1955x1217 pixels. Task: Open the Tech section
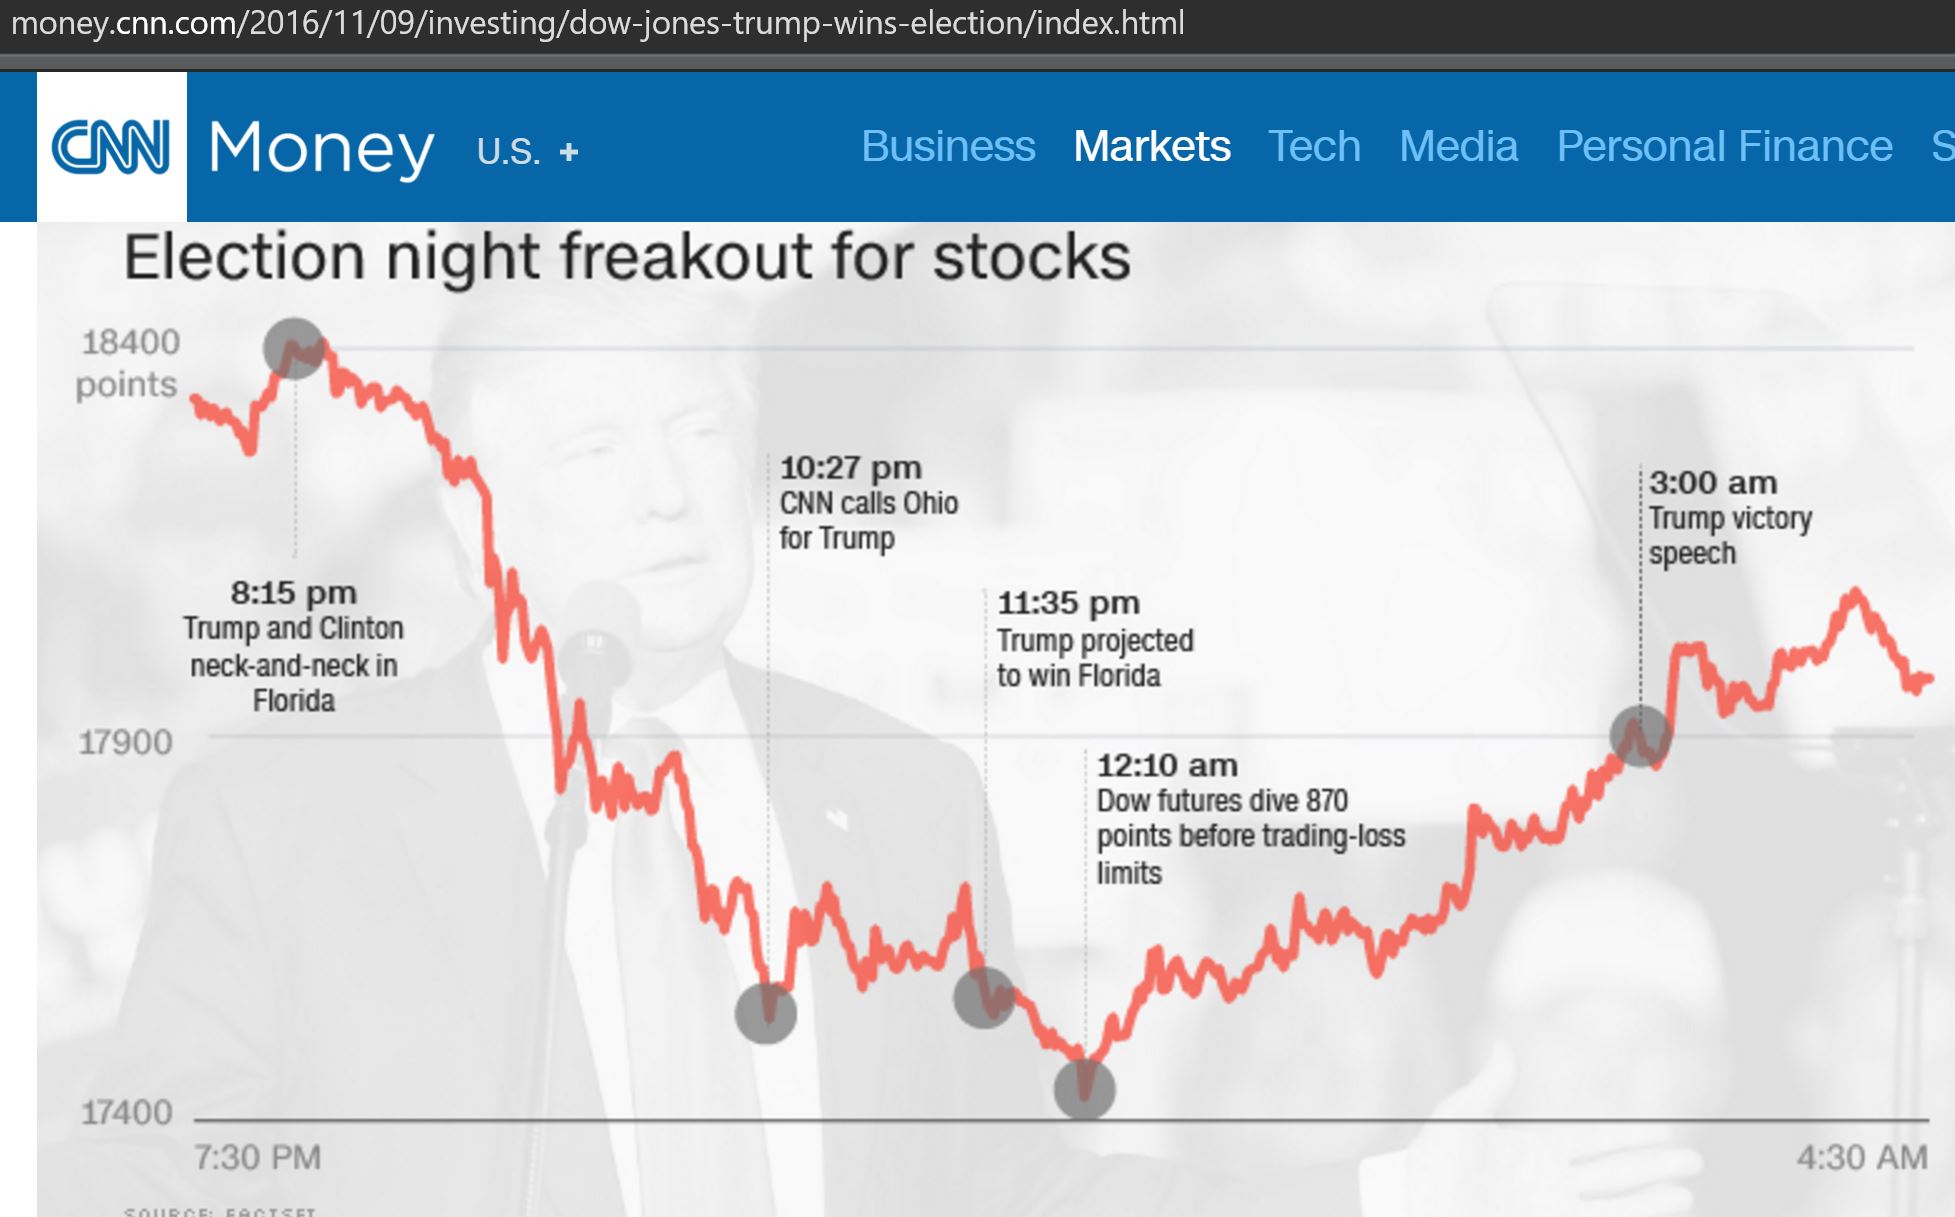(x=1315, y=146)
